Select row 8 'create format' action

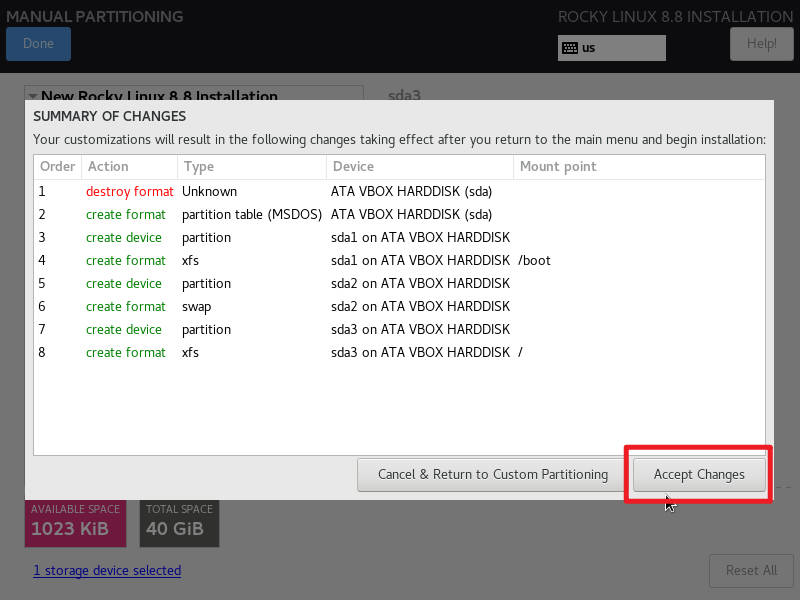tap(126, 353)
